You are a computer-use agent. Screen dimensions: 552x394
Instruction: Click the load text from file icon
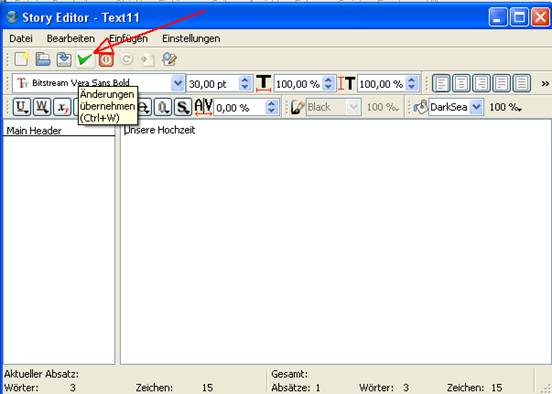tap(43, 59)
